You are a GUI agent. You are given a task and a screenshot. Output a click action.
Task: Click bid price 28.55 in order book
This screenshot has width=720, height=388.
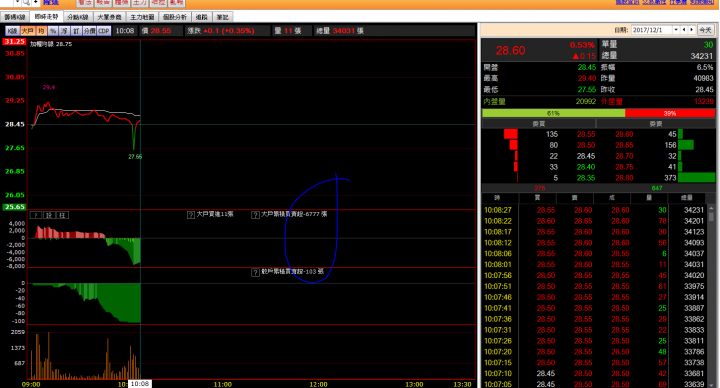tap(586, 134)
